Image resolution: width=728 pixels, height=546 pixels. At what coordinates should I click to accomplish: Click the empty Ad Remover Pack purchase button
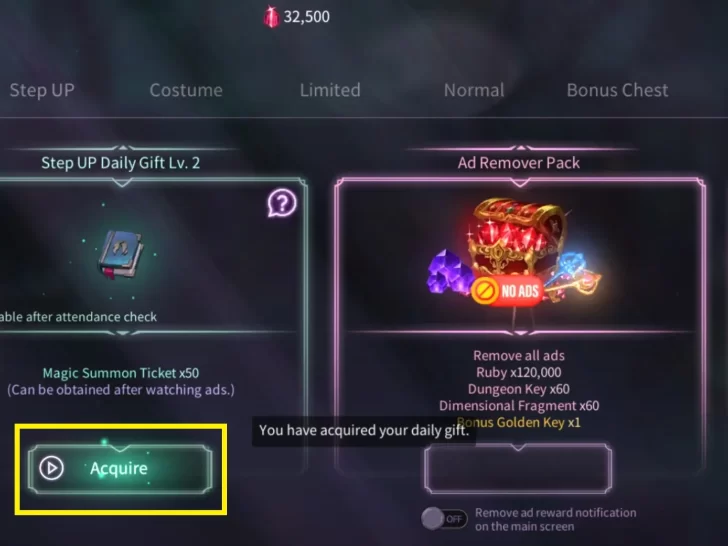(x=518, y=468)
